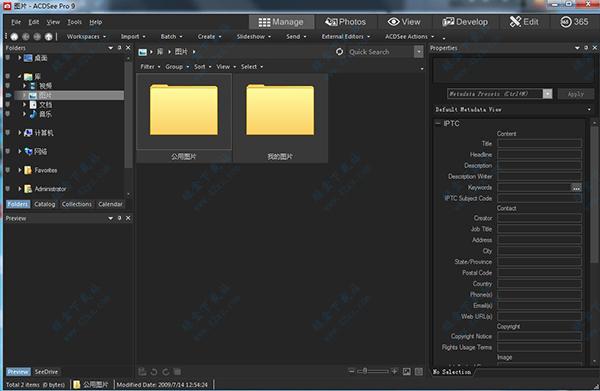The width and height of the screenshot is (600, 391).
Task: Click the 桌面 desktop icon in folder tree
Action: (28, 58)
